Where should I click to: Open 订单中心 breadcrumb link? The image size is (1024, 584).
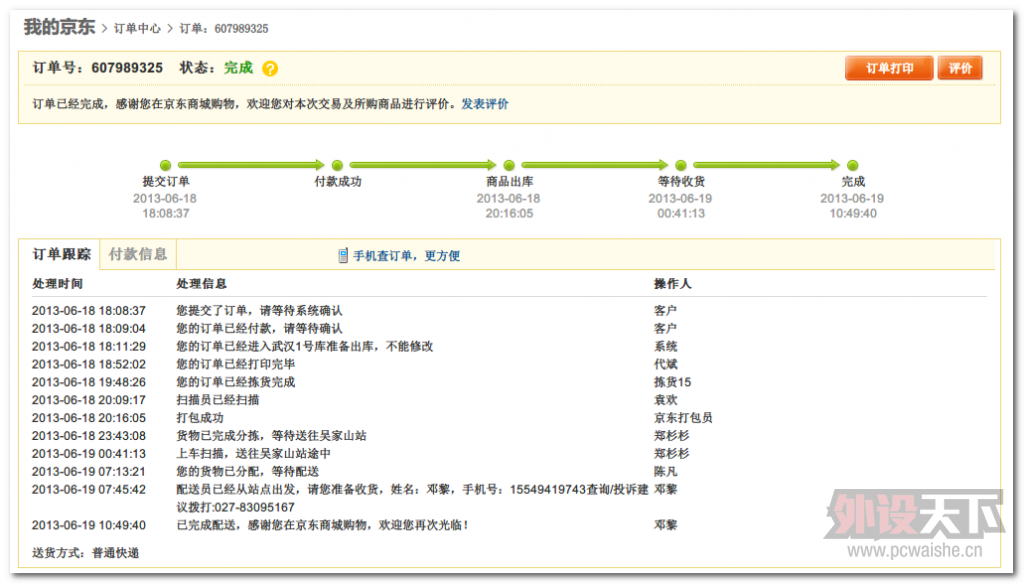point(137,28)
